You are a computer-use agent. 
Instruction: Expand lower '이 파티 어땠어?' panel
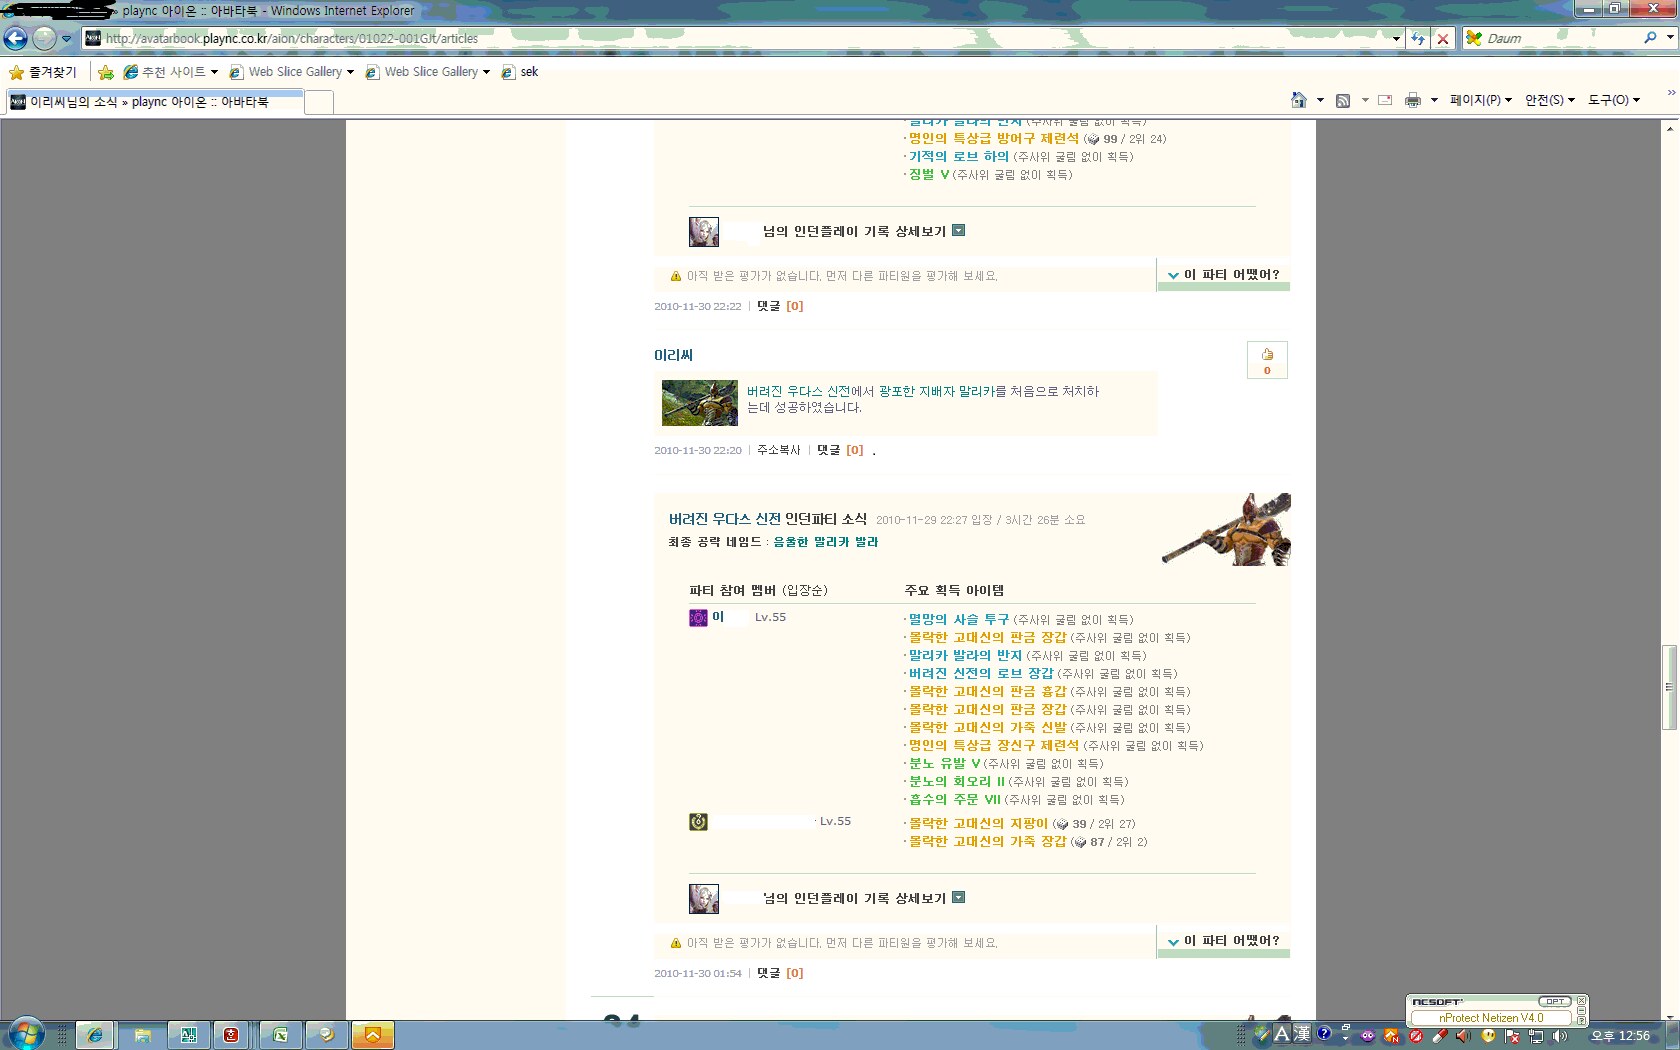pos(1223,941)
